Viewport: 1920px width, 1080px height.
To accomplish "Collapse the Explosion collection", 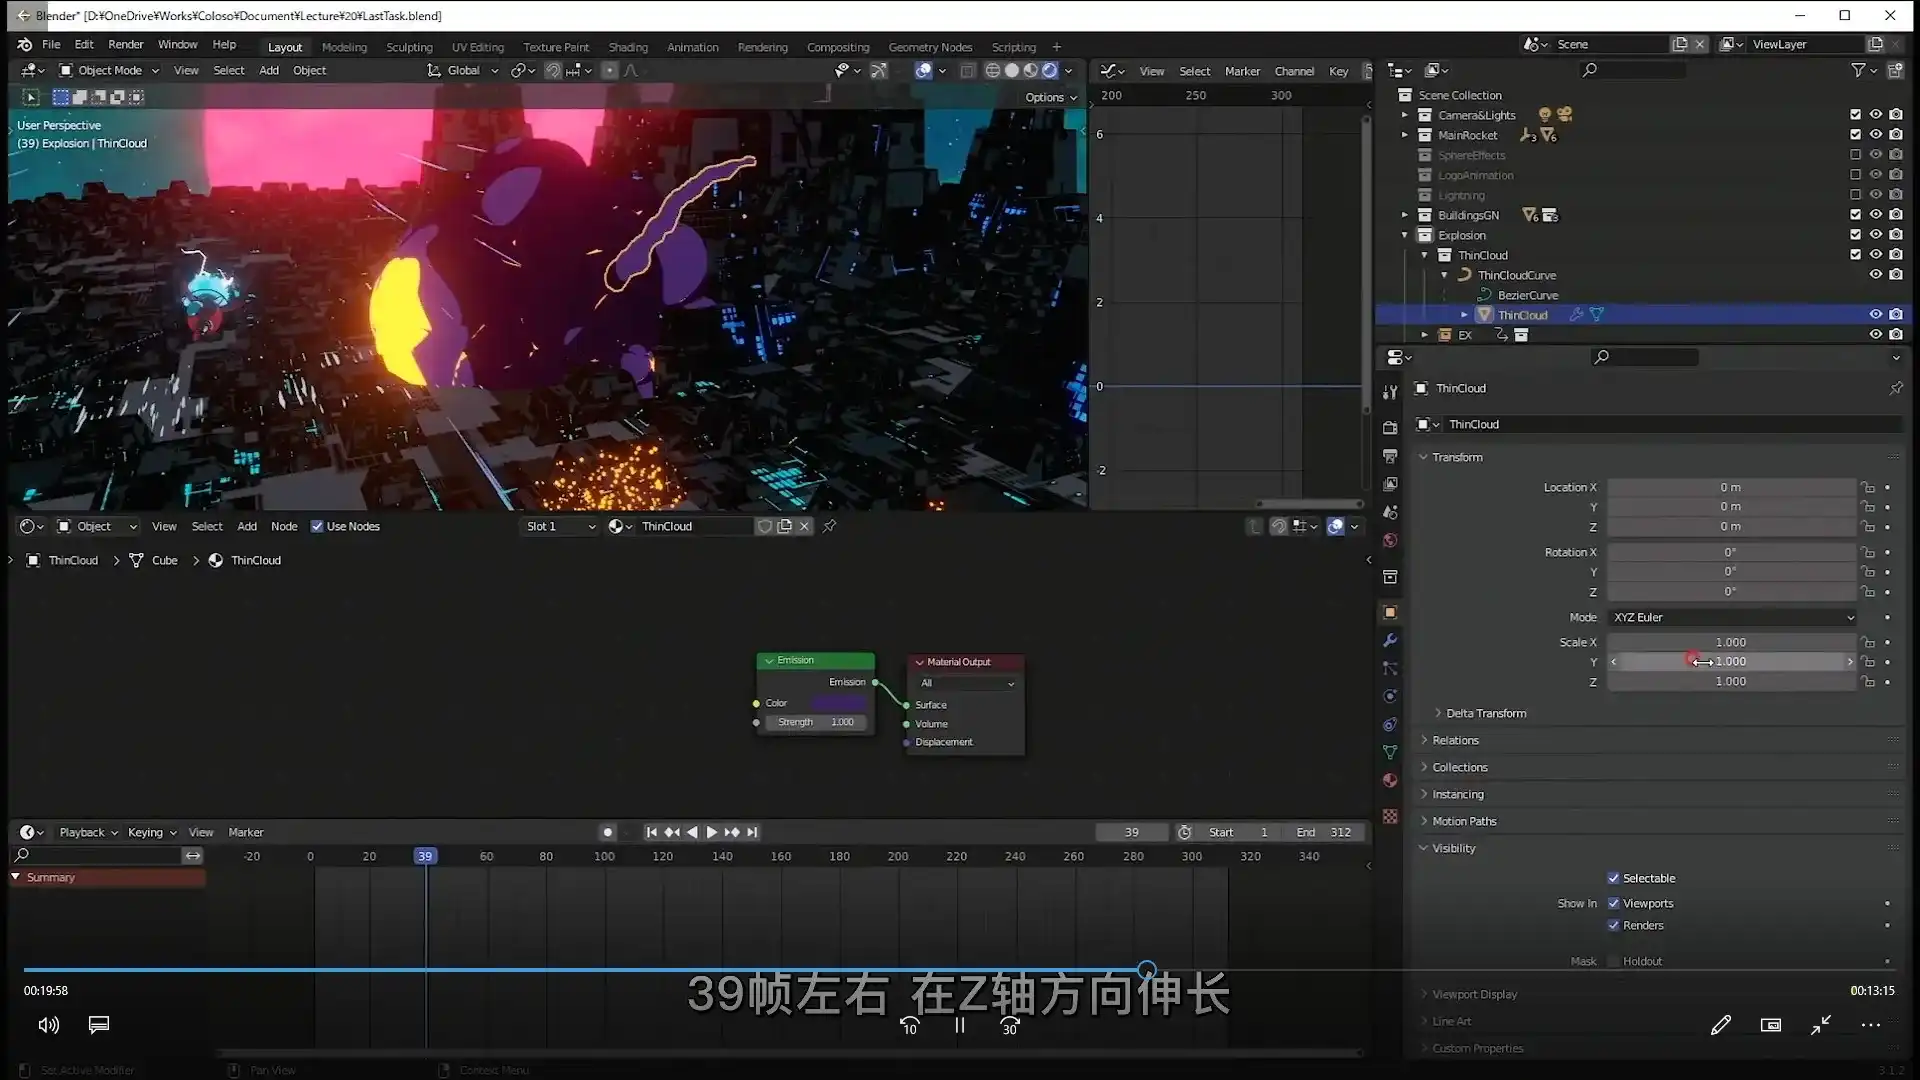I will (1405, 235).
